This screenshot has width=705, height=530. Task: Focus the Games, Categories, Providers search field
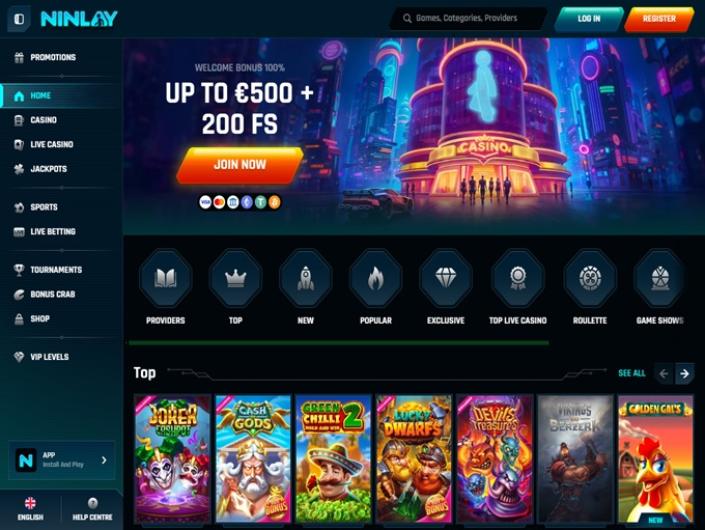[468, 18]
